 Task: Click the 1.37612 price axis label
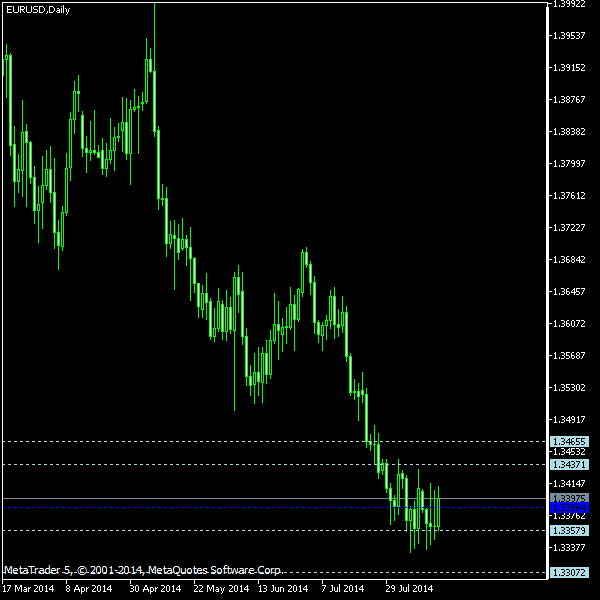pyautogui.click(x=569, y=196)
